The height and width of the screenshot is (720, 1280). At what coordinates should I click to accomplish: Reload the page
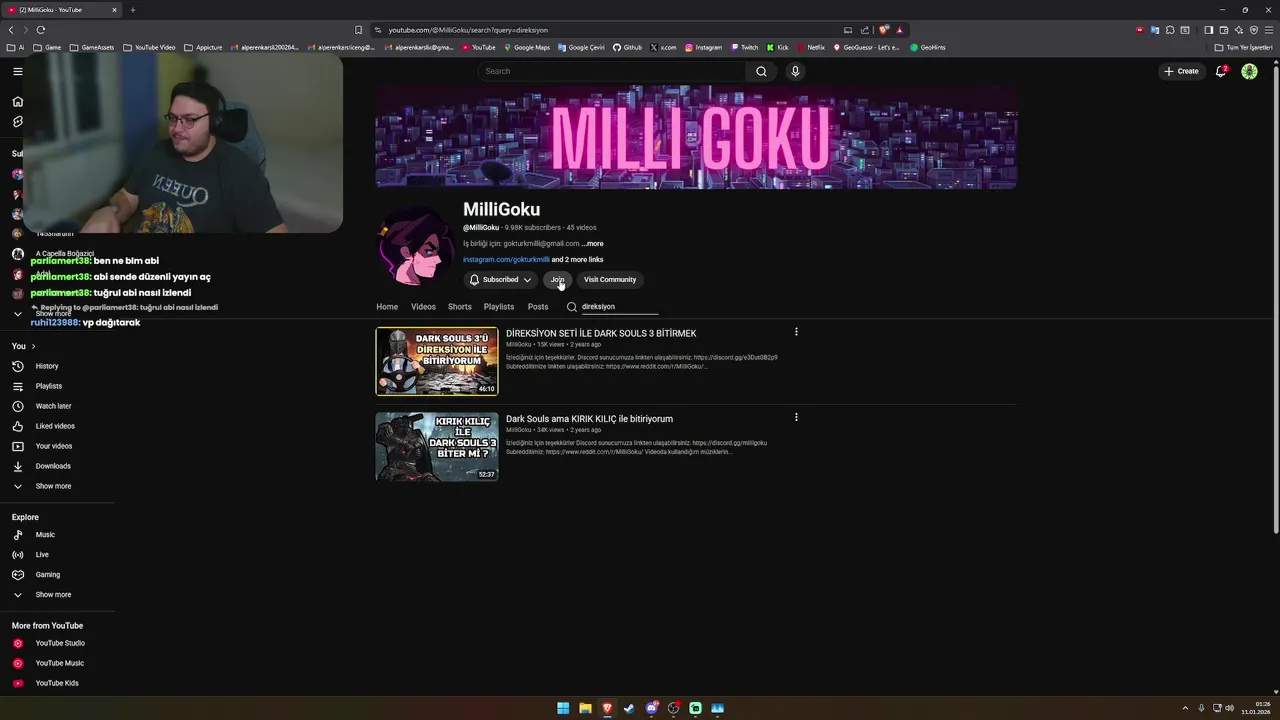pyautogui.click(x=41, y=30)
